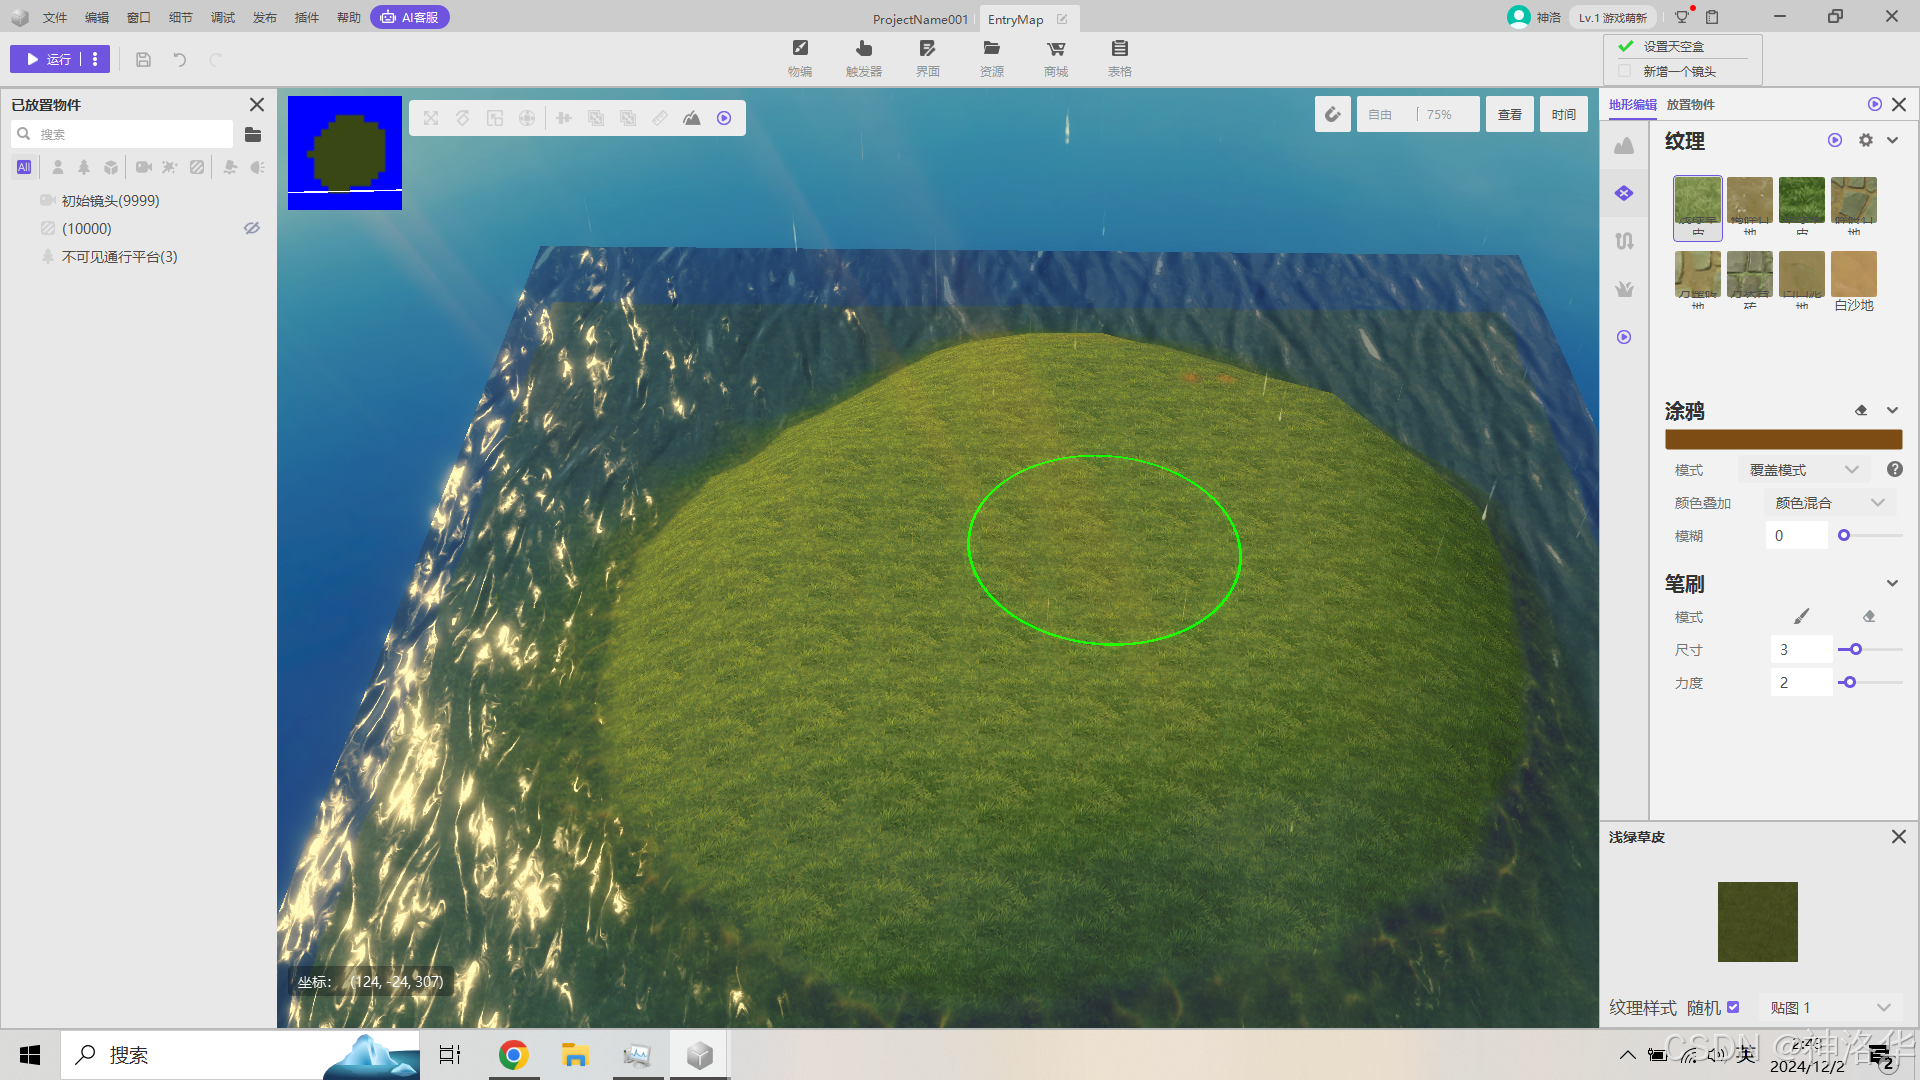Click the brown 涂鸦 color swatch
This screenshot has height=1080, width=1920.
(1782, 440)
